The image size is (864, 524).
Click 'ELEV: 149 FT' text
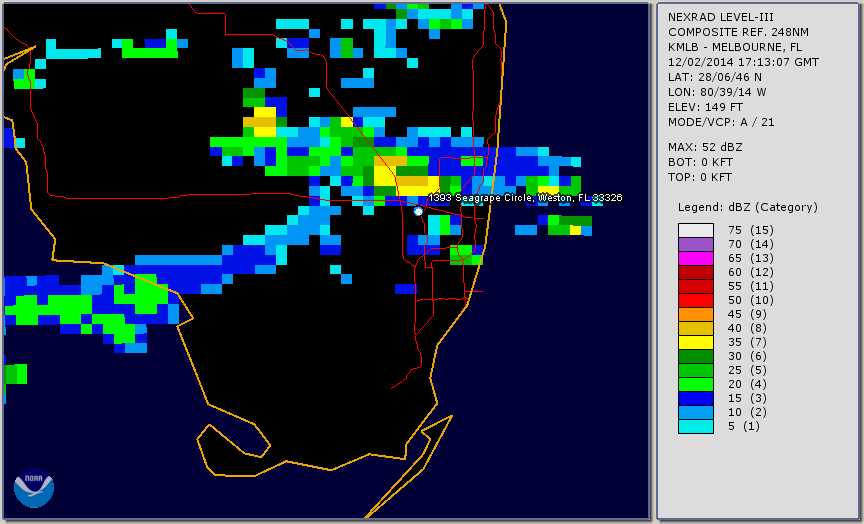[x=705, y=107]
